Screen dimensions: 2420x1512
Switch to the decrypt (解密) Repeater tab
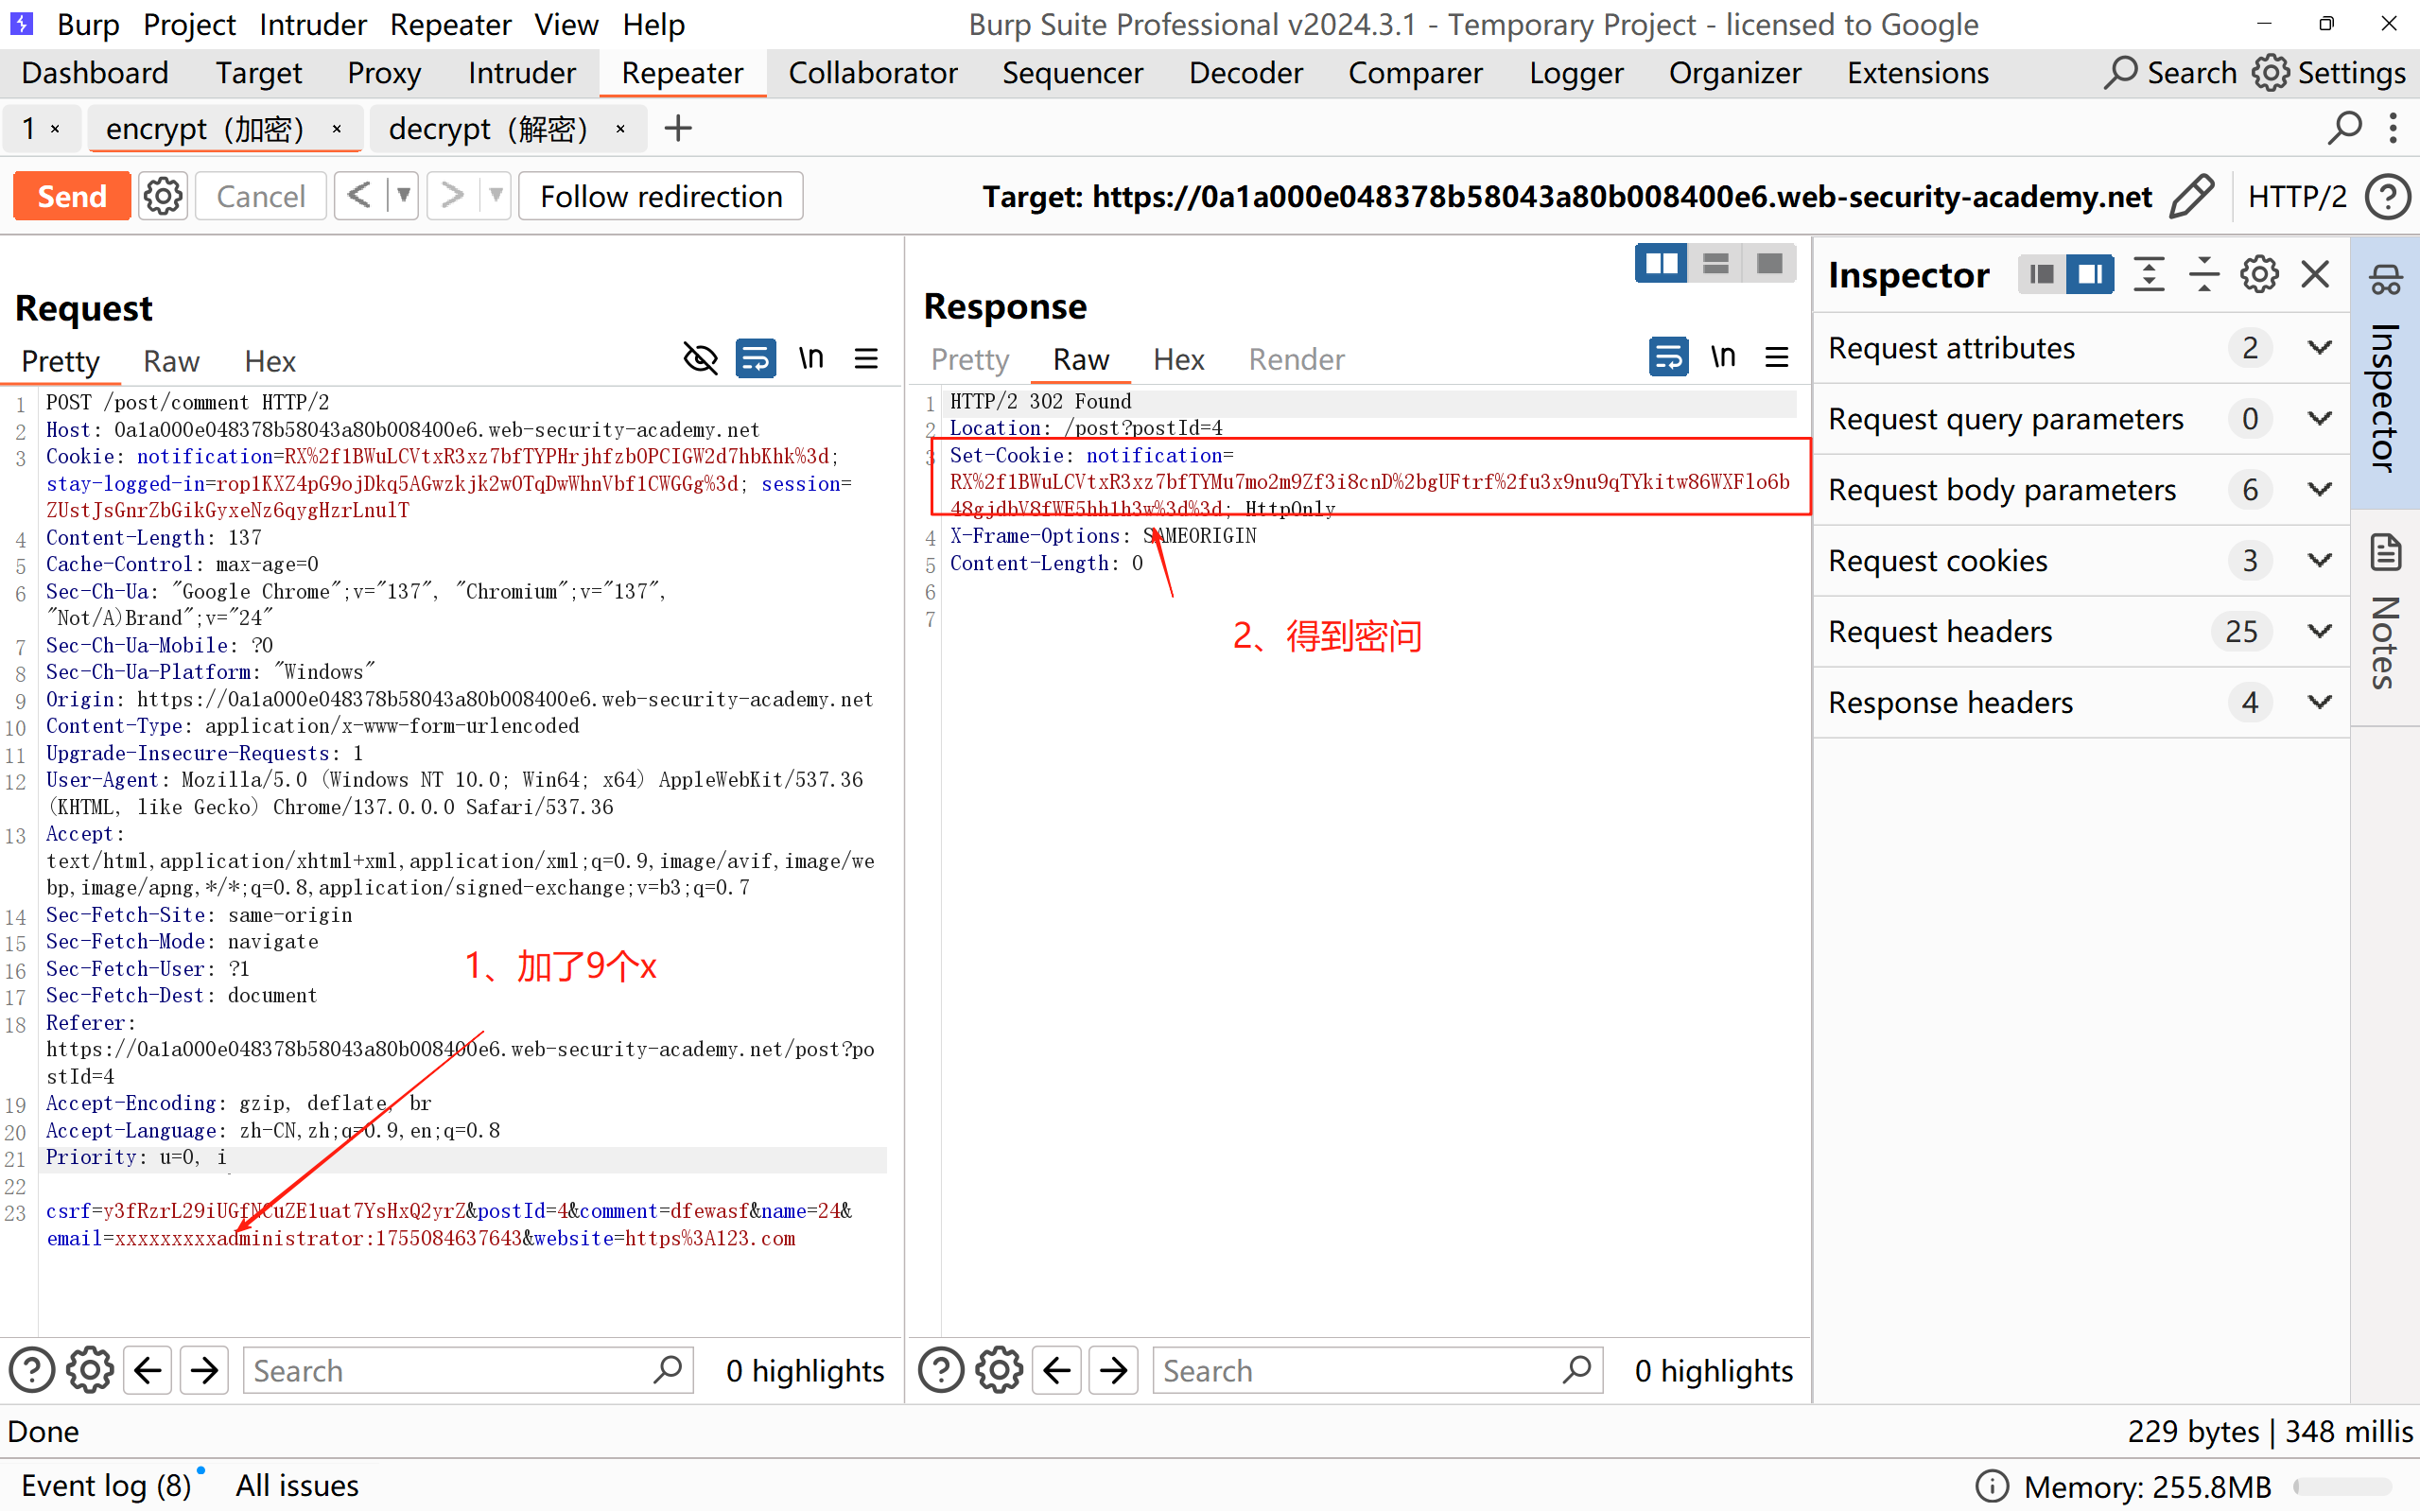488,129
